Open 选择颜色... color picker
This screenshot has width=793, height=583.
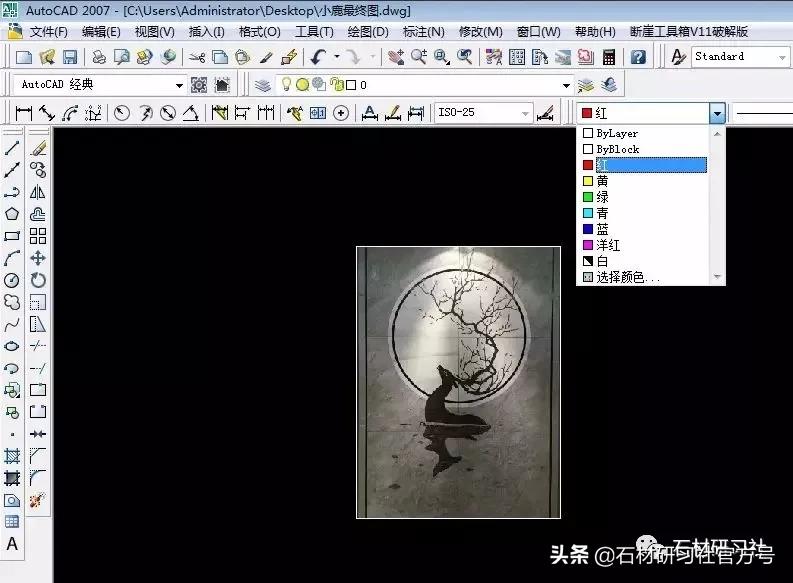[644, 277]
